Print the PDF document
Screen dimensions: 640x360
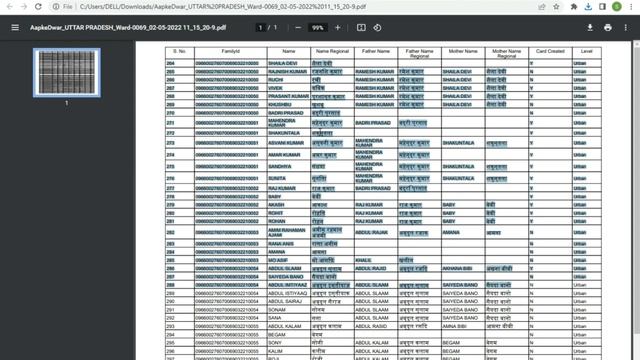[x=608, y=28]
